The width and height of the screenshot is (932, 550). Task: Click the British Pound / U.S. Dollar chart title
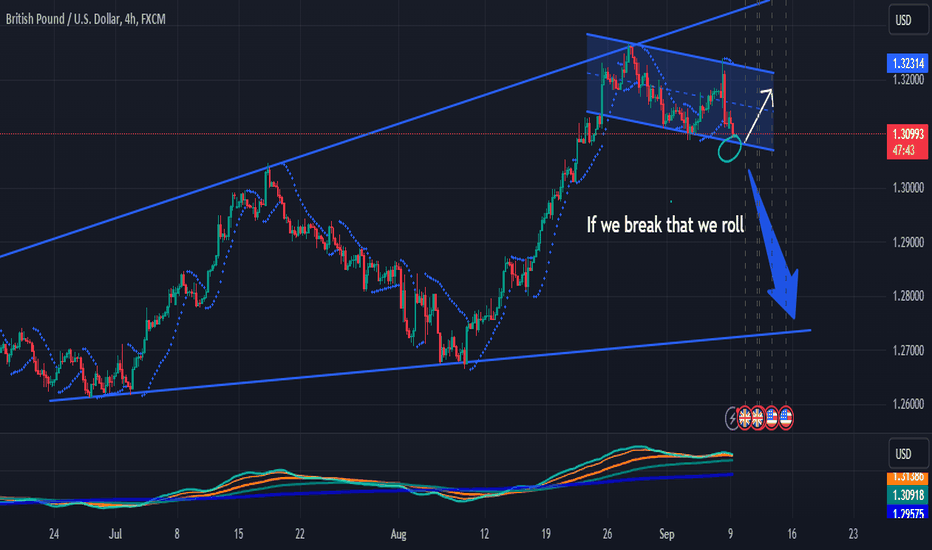(x=85, y=19)
